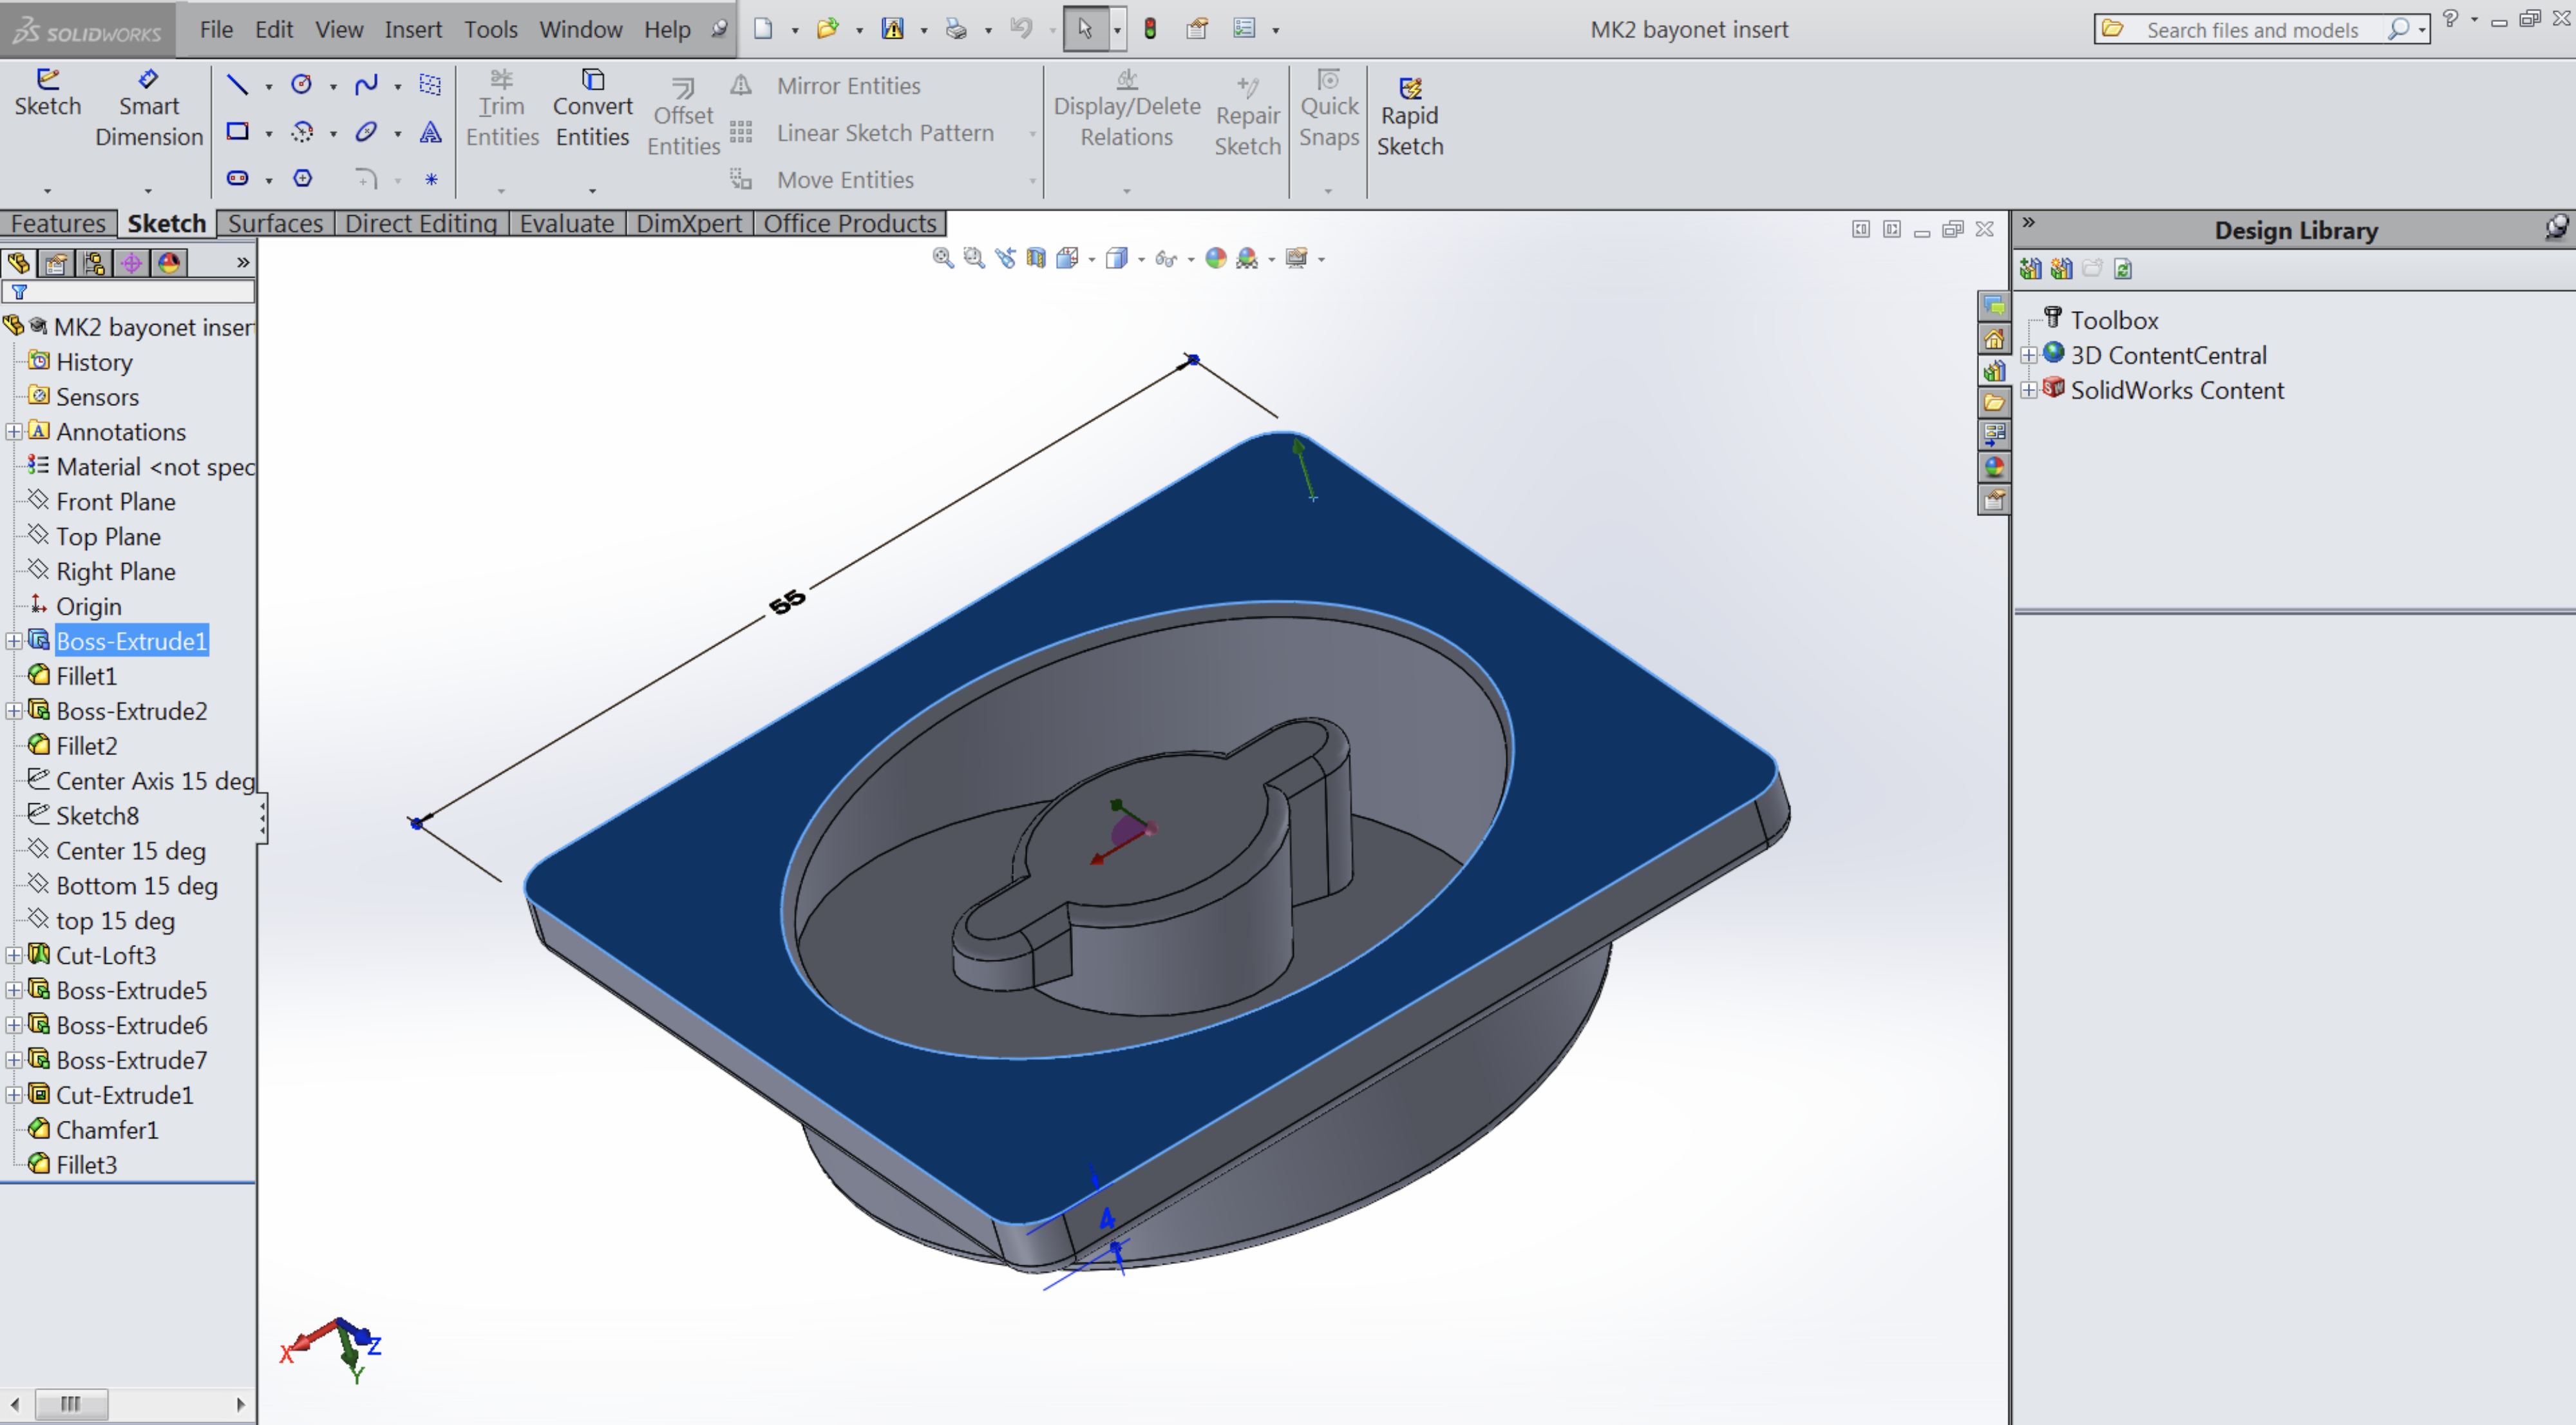Expand the Boss-Extrude7 feature
Image resolution: width=2576 pixels, height=1425 pixels.
tap(14, 1060)
